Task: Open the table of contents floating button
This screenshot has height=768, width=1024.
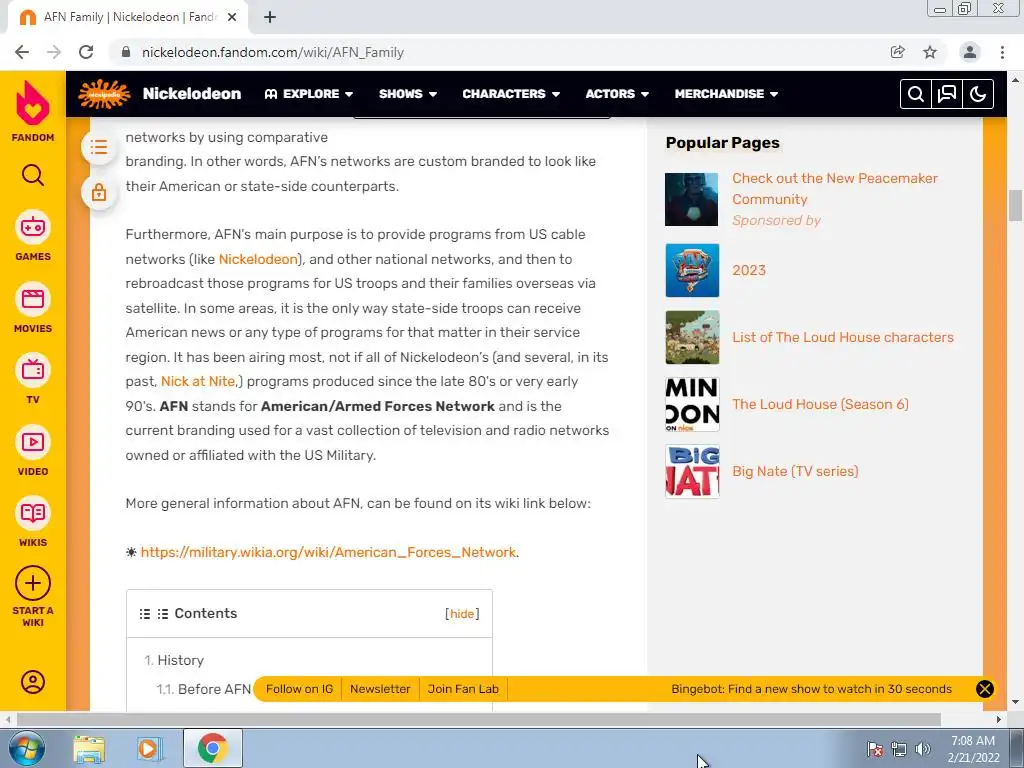Action: (99, 147)
